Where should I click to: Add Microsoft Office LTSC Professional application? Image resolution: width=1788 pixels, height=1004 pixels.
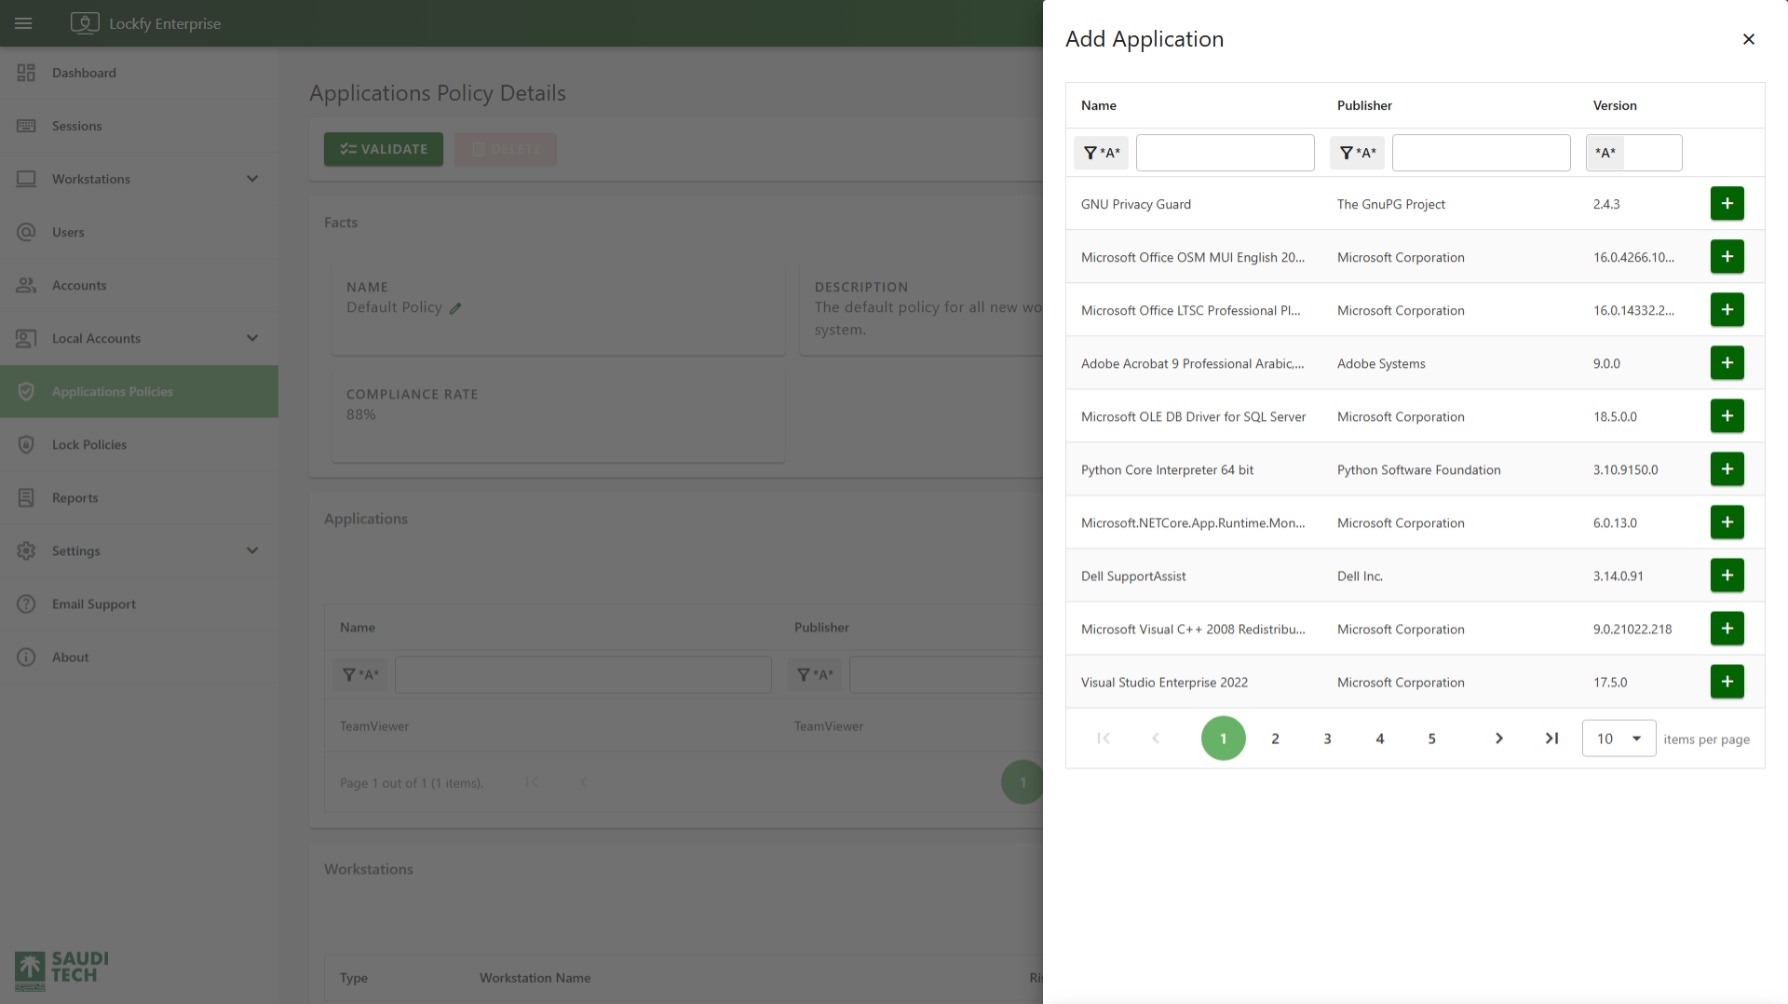pos(1727,309)
